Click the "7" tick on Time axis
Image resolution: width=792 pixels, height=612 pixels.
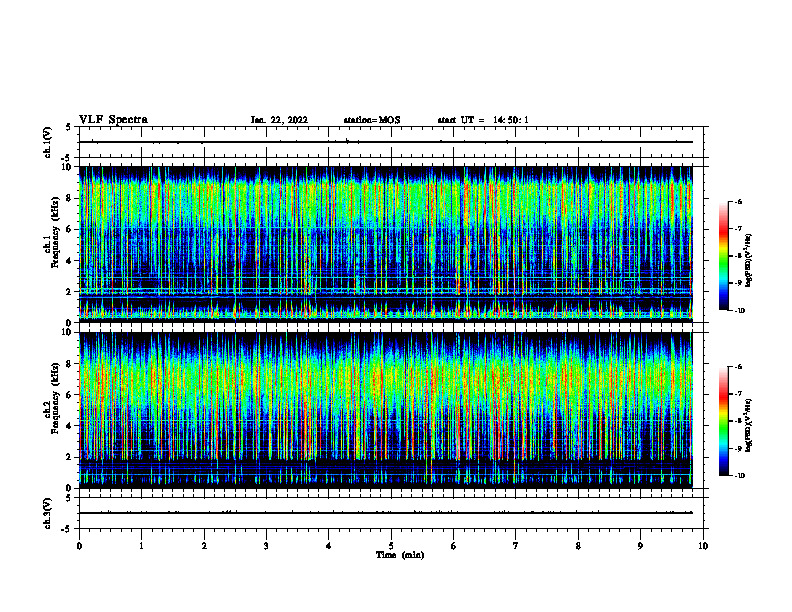point(516,546)
